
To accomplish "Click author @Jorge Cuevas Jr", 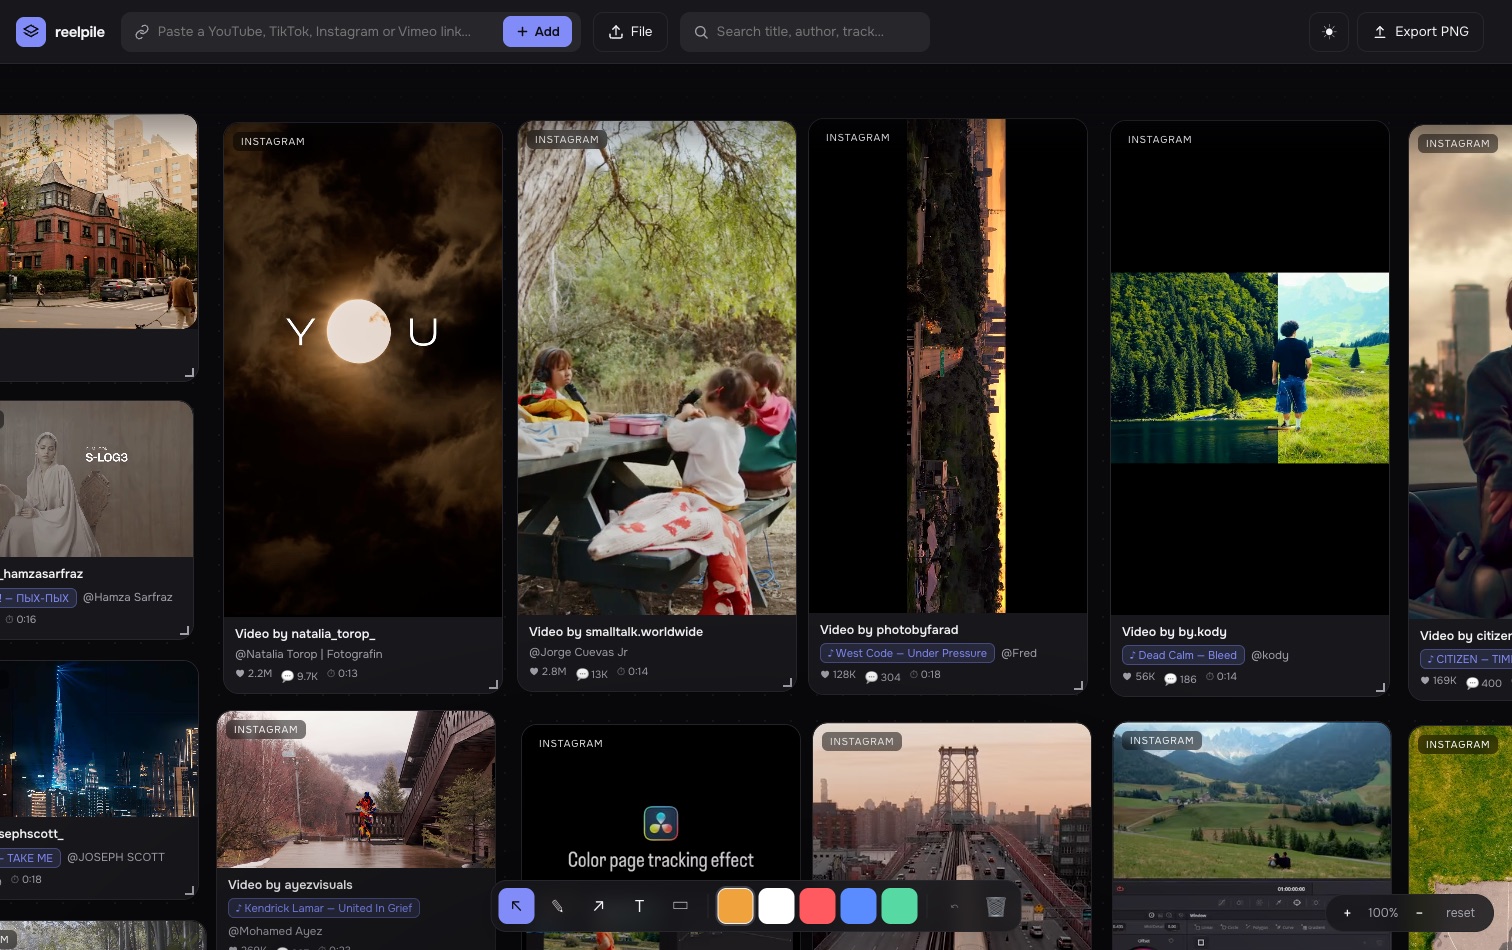I will (578, 652).
